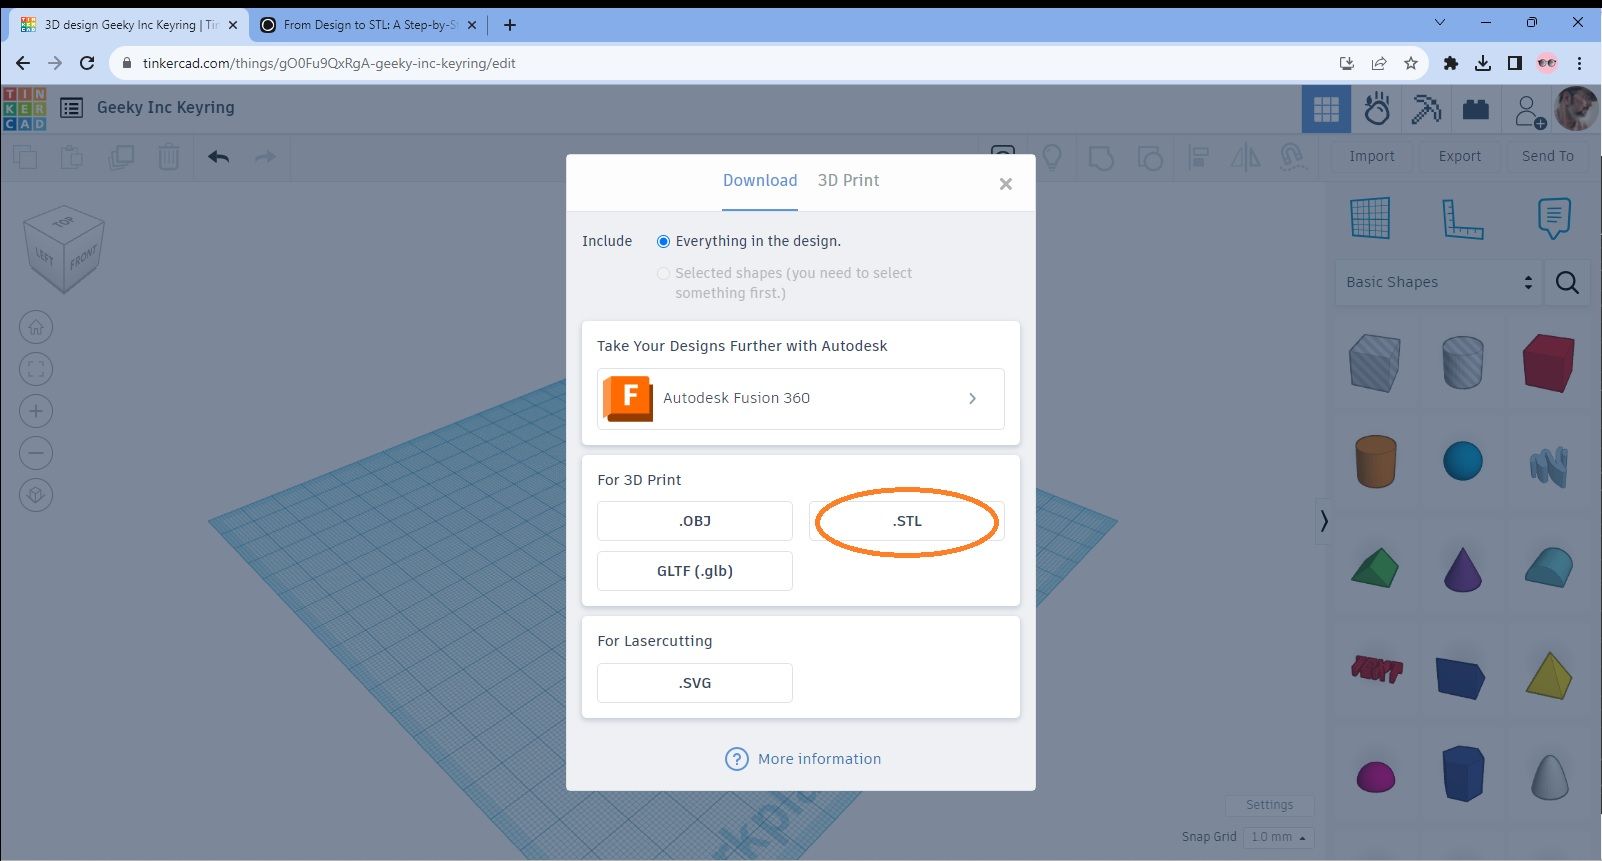This screenshot has width=1602, height=861.
Task: Click the .SVG lasercutting button
Action: pyautogui.click(x=695, y=683)
